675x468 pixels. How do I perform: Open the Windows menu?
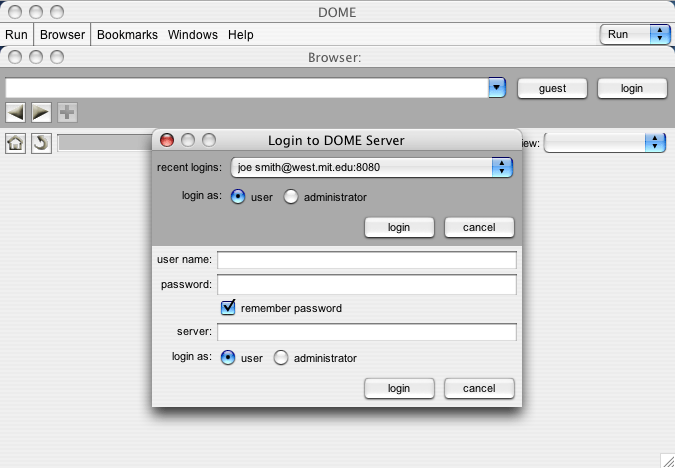point(193,34)
